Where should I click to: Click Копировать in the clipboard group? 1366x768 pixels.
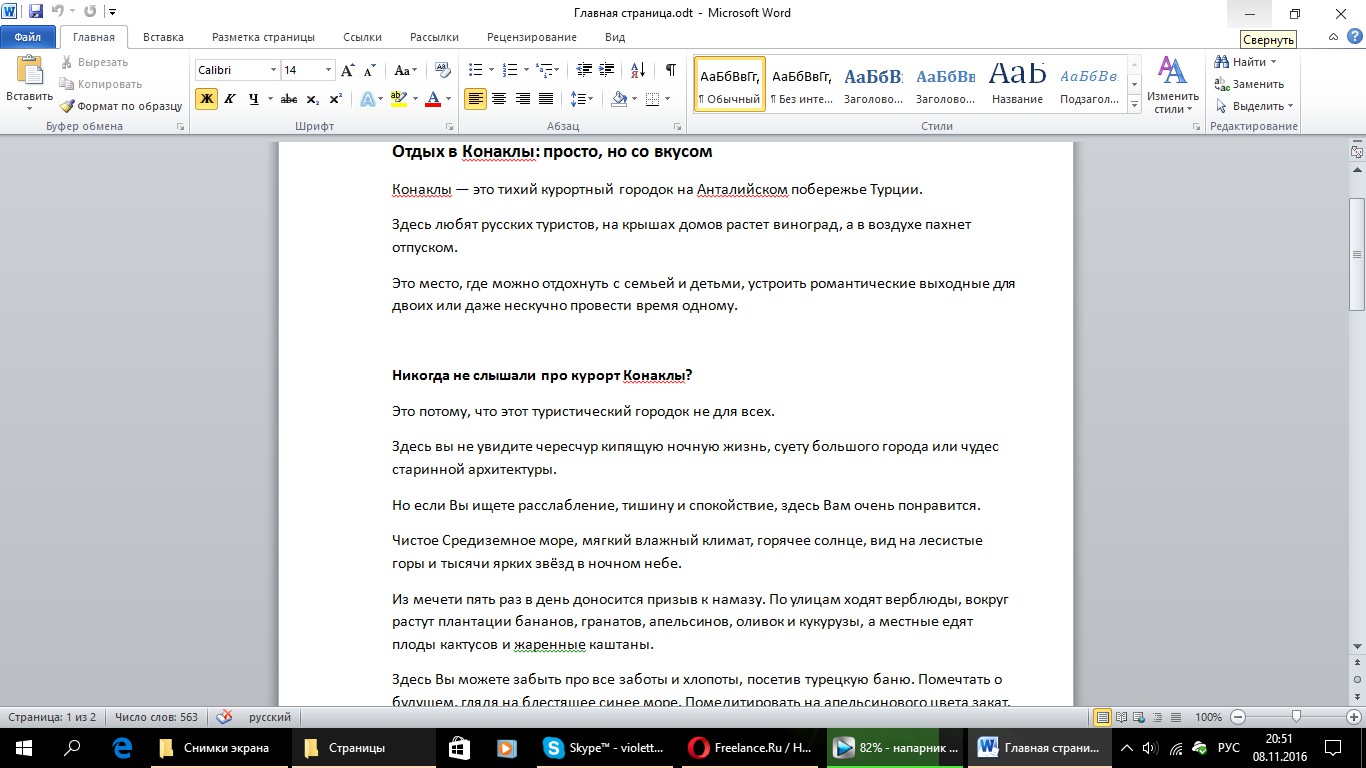click(x=100, y=84)
